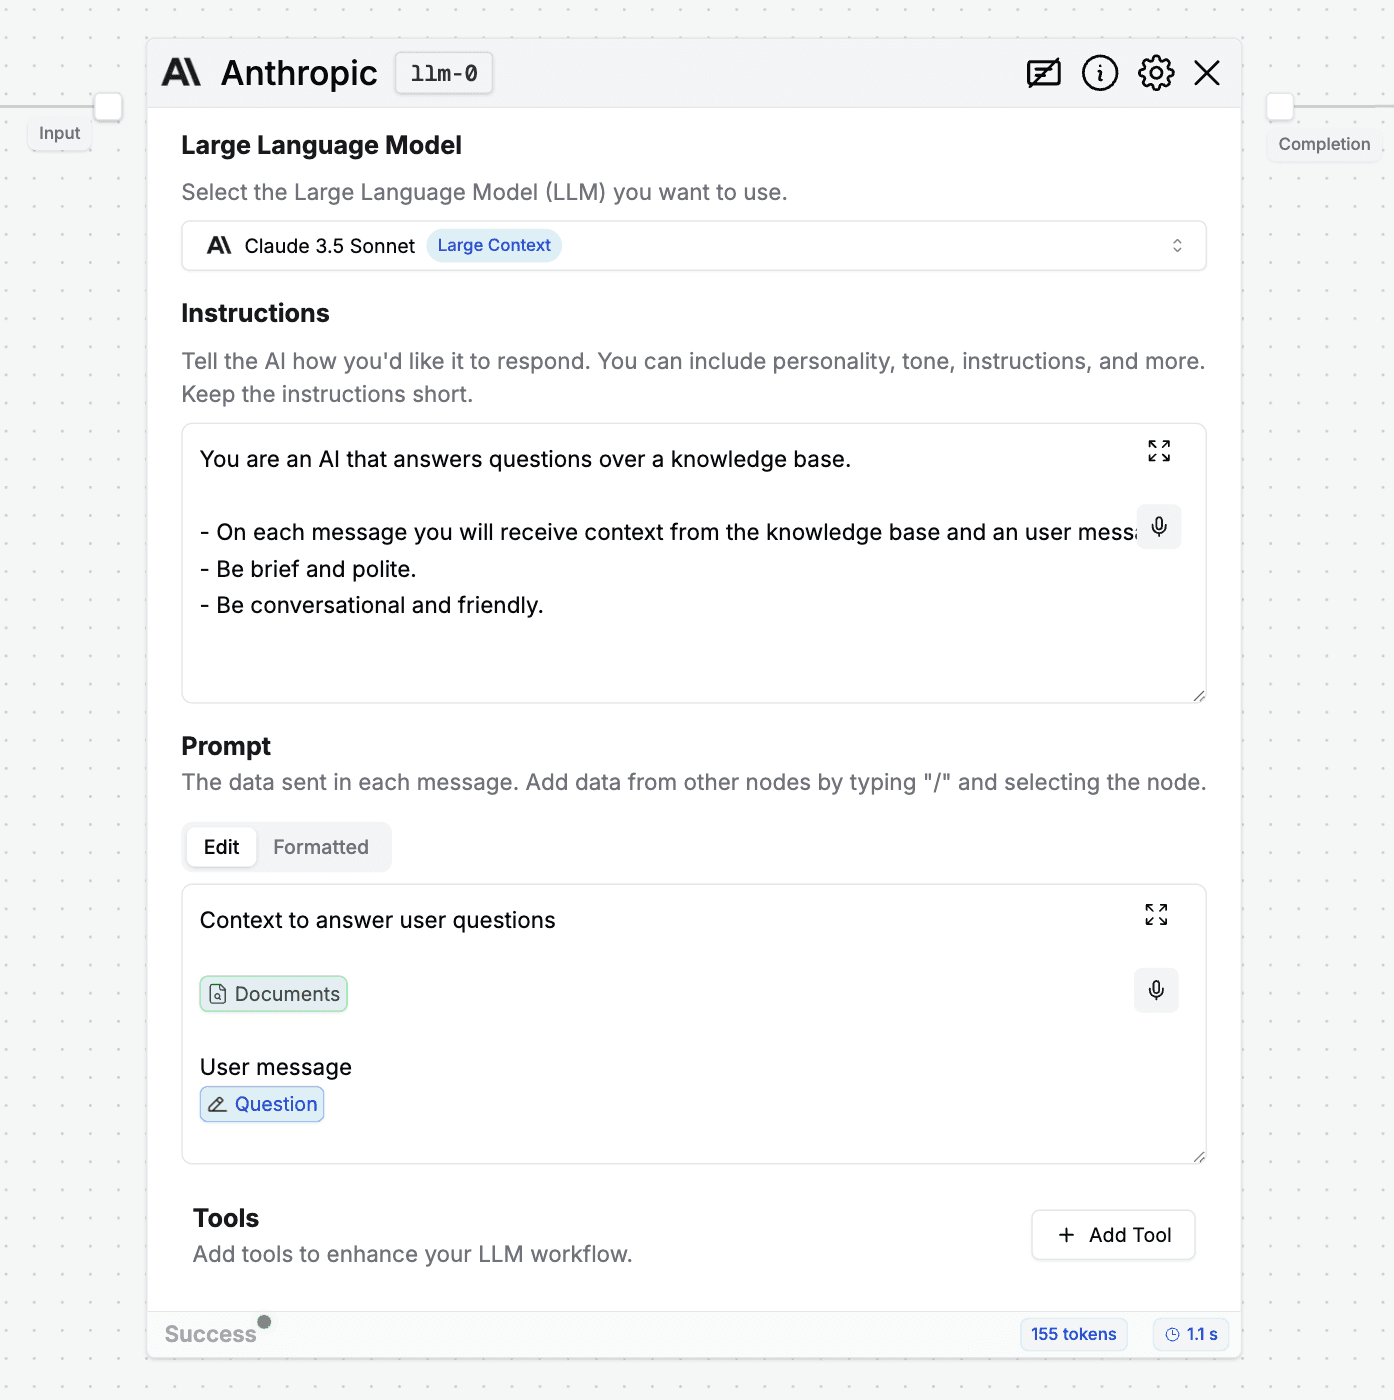Click the Success status label

coord(210,1334)
